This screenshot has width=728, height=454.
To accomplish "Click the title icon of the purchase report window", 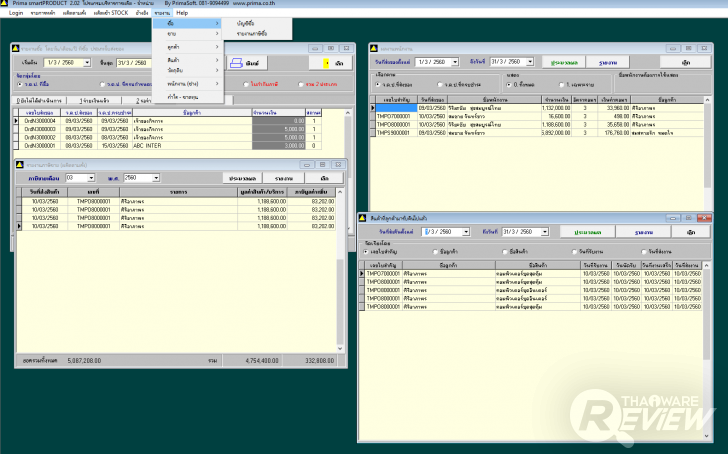I will click(15, 48).
